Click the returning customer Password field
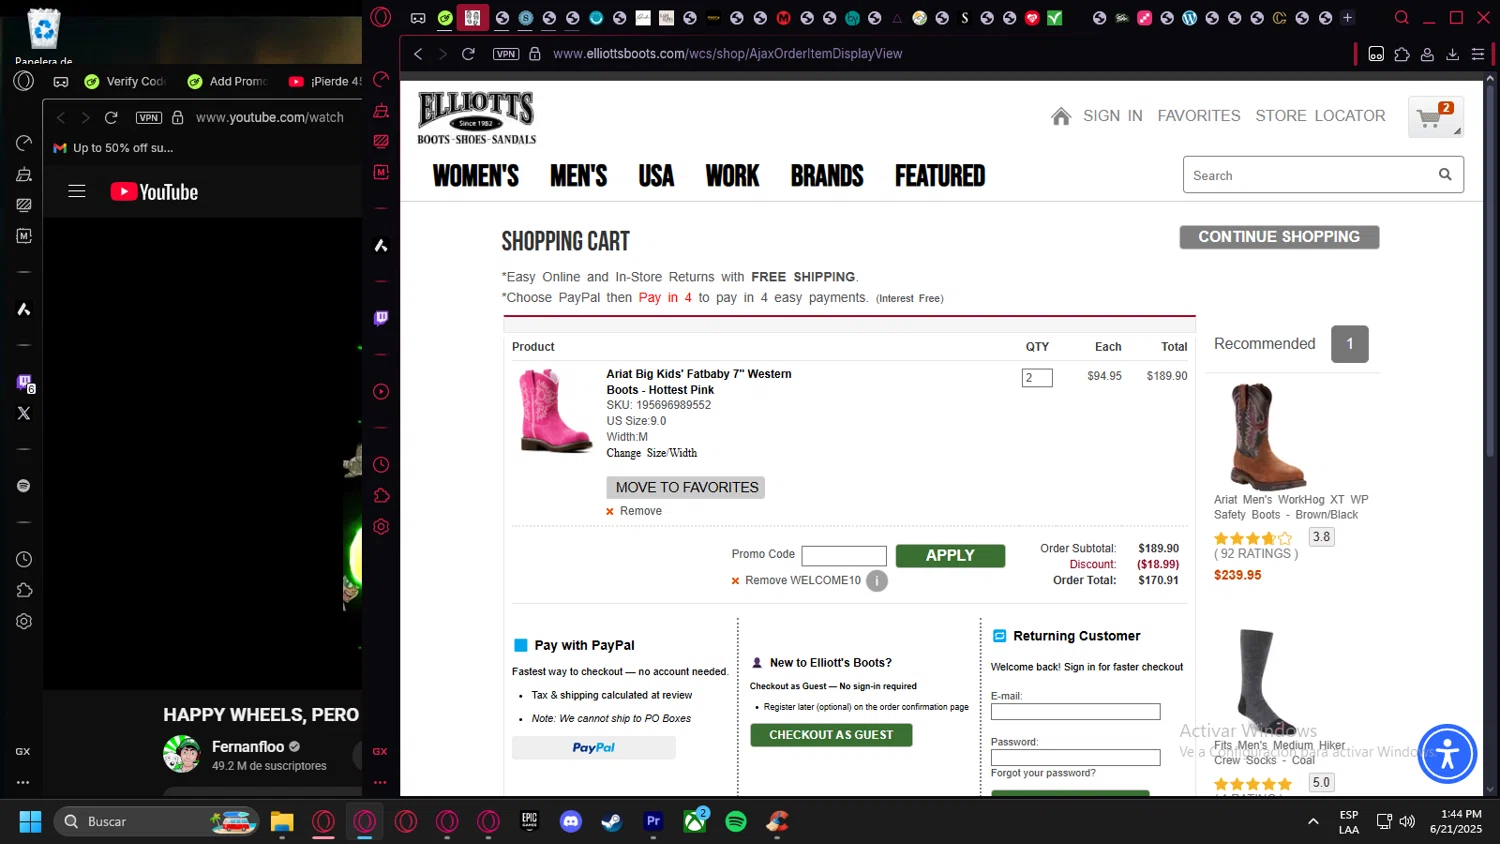 coord(1075,758)
